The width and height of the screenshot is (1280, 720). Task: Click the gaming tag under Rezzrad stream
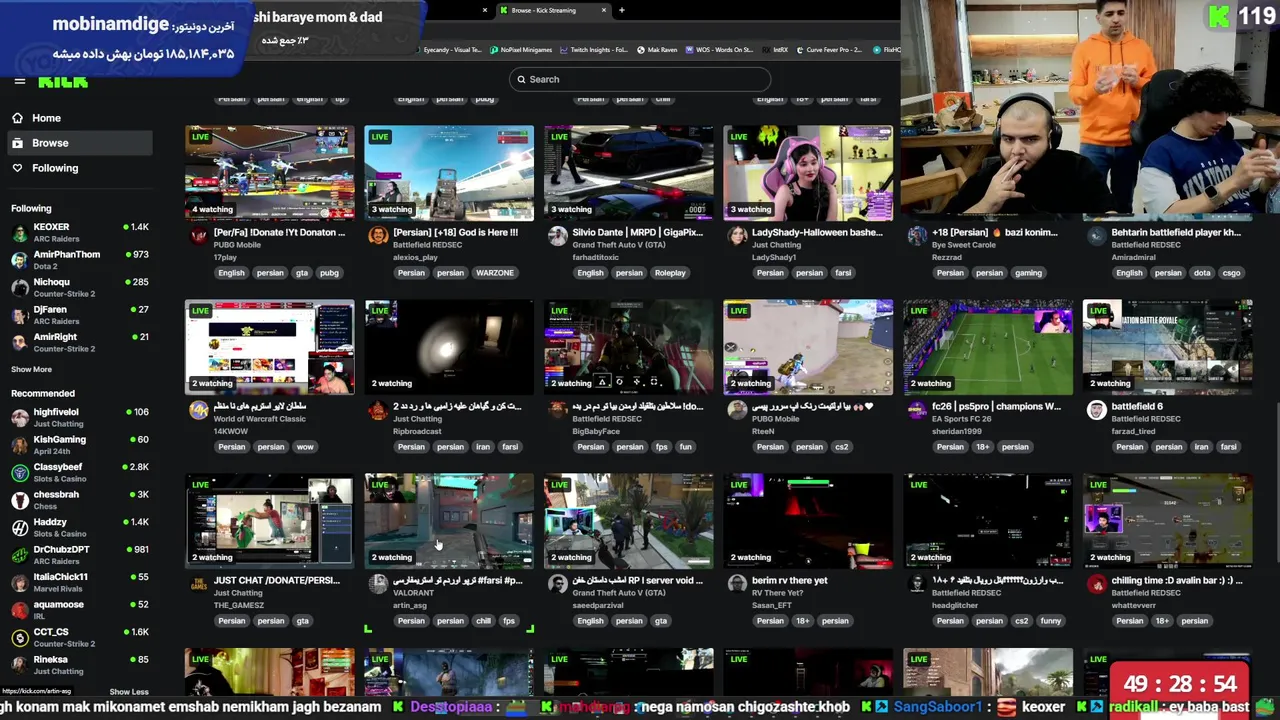pyautogui.click(x=1028, y=273)
